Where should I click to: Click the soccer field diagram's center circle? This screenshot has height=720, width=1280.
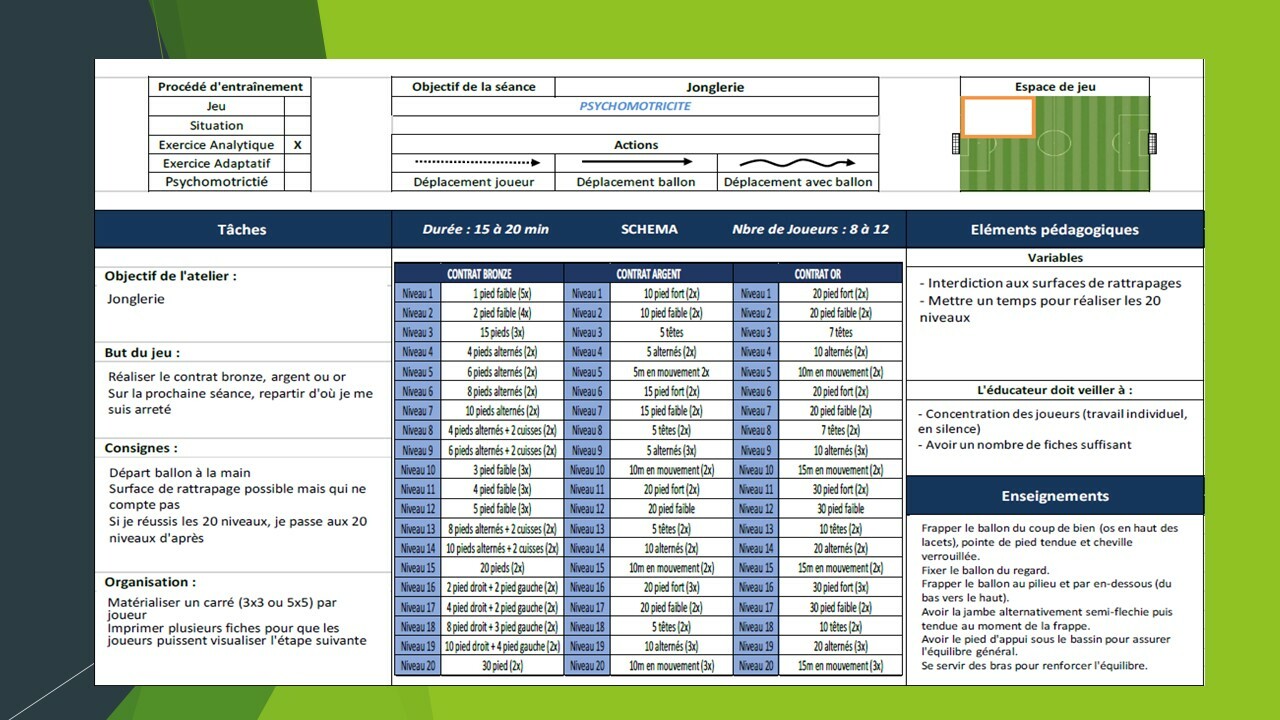point(1055,144)
